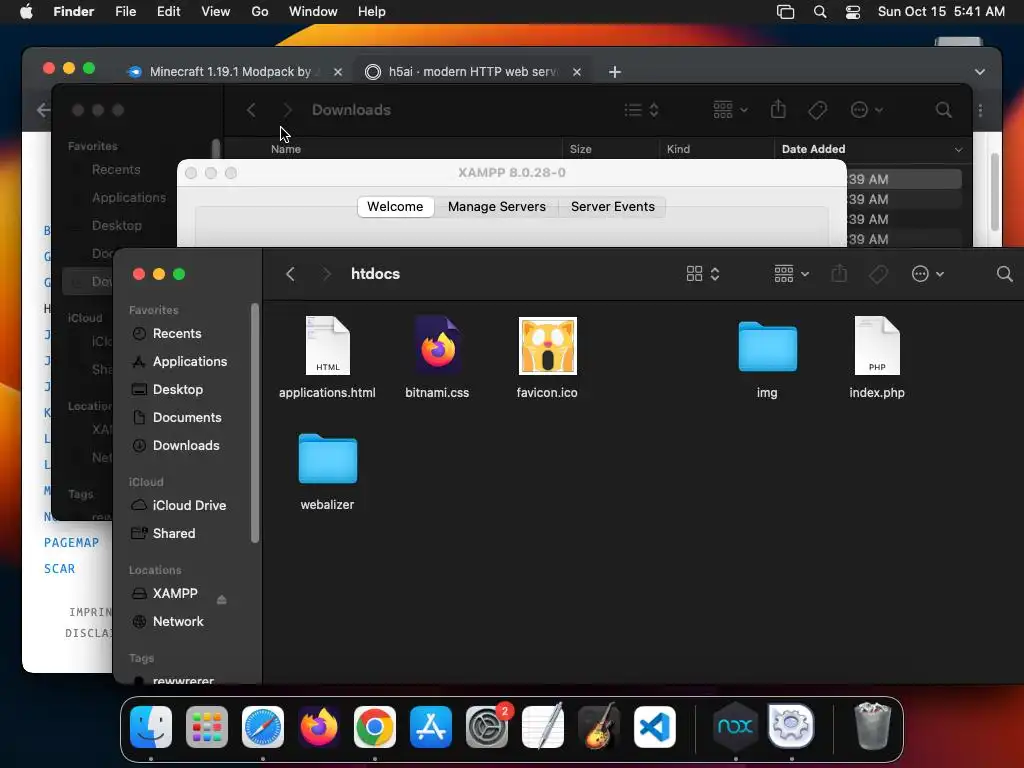
Task: Open group-by dropdown in htdocs toolbar
Action: pos(792,274)
